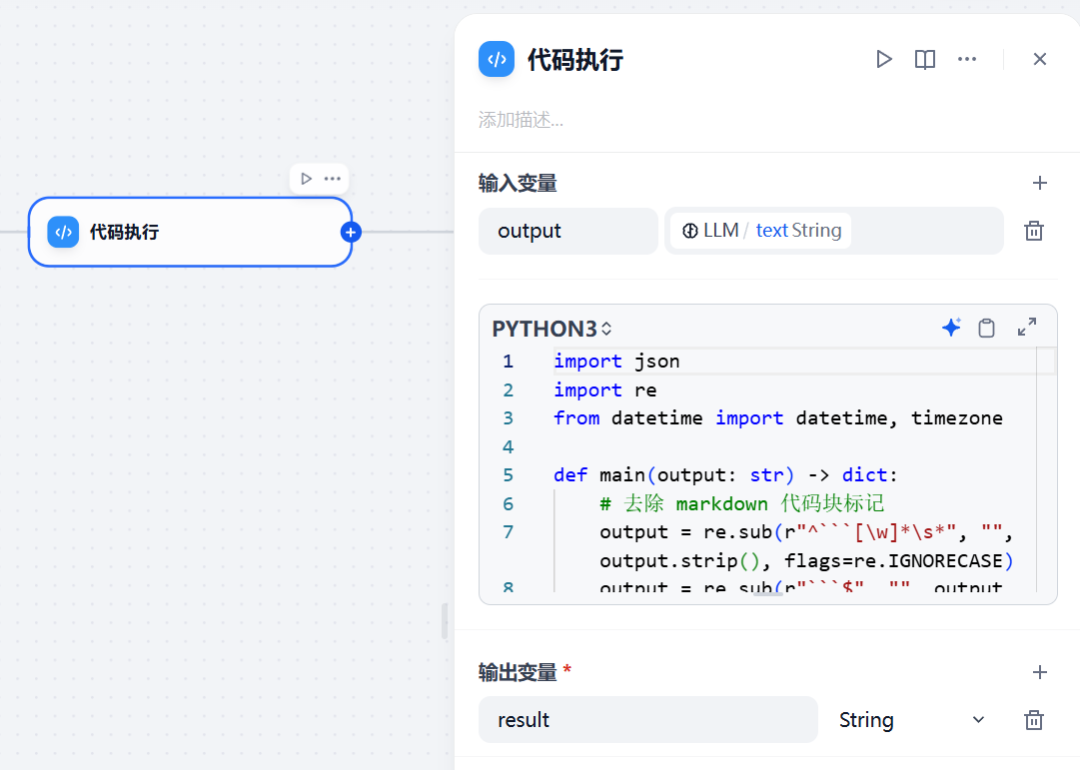Click the def main function definition line
Screen dimensions: 1080x770
(725, 475)
